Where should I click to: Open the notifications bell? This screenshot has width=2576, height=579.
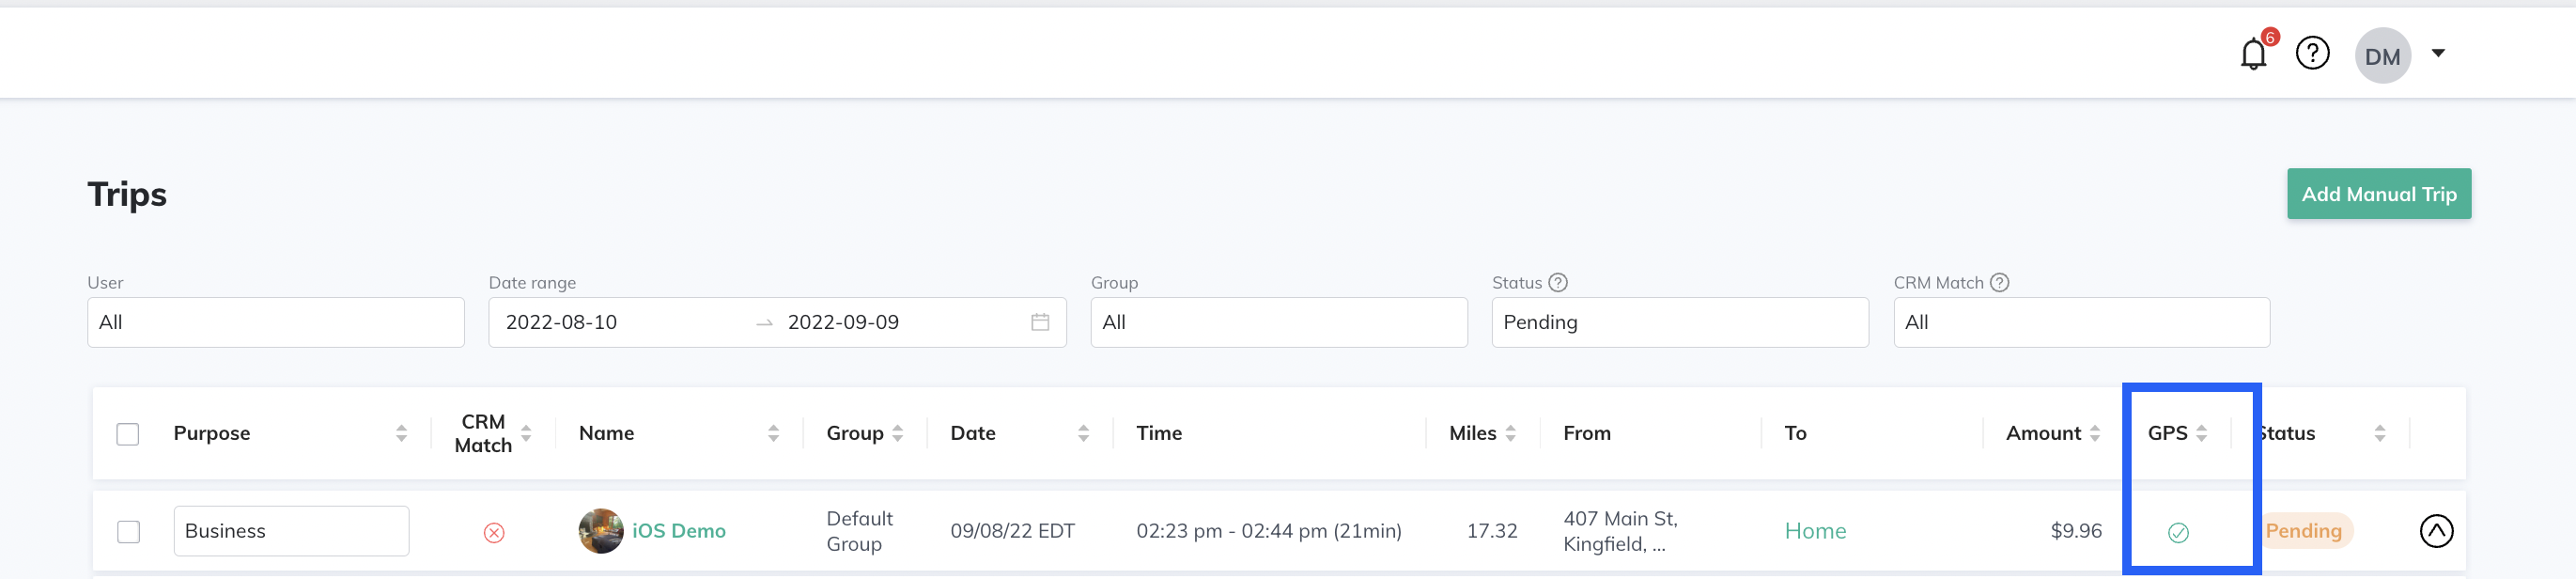(2253, 54)
